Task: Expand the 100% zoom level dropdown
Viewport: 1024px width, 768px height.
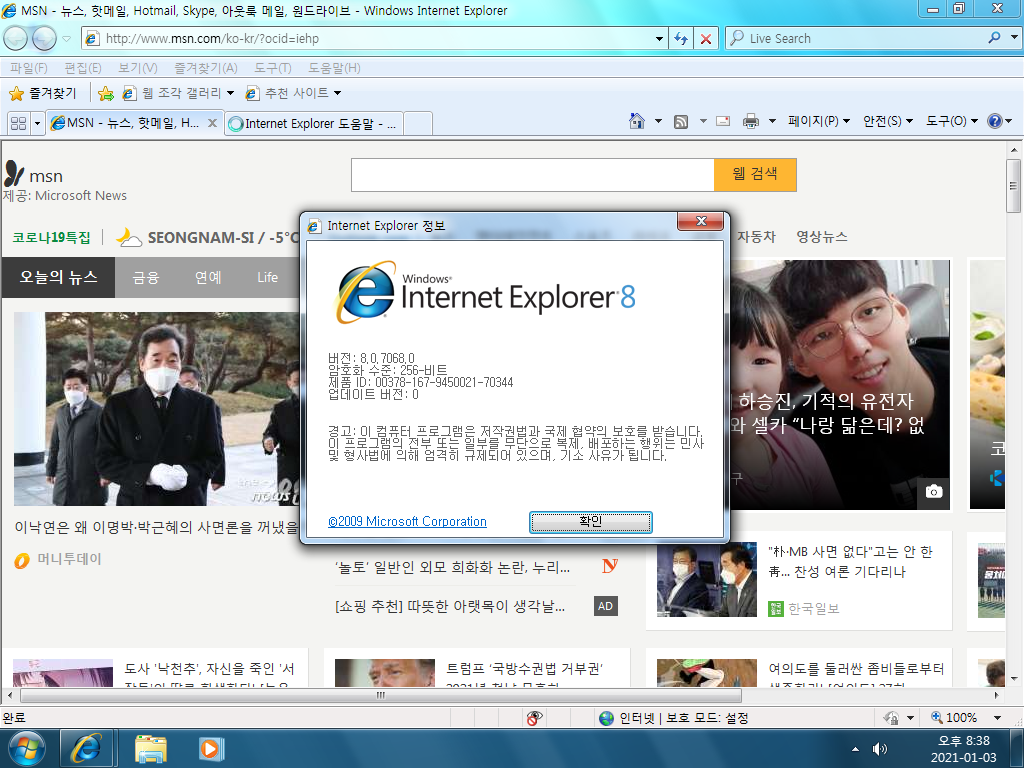Action: (997, 718)
